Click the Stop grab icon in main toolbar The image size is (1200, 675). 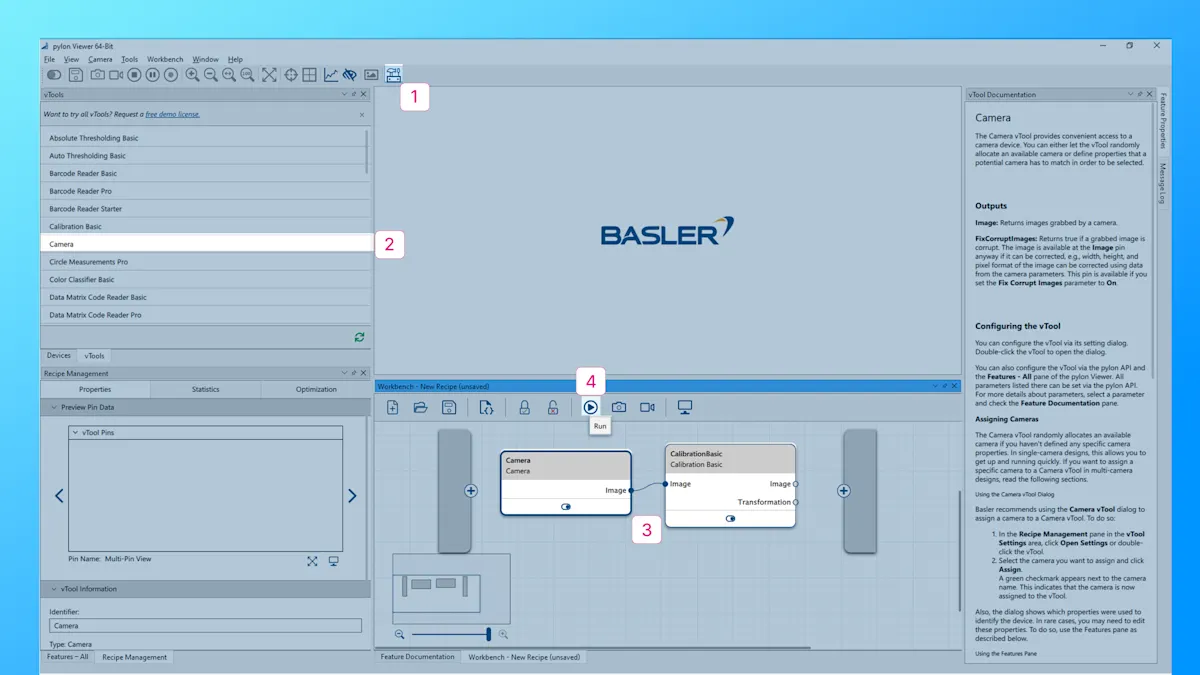(x=134, y=75)
